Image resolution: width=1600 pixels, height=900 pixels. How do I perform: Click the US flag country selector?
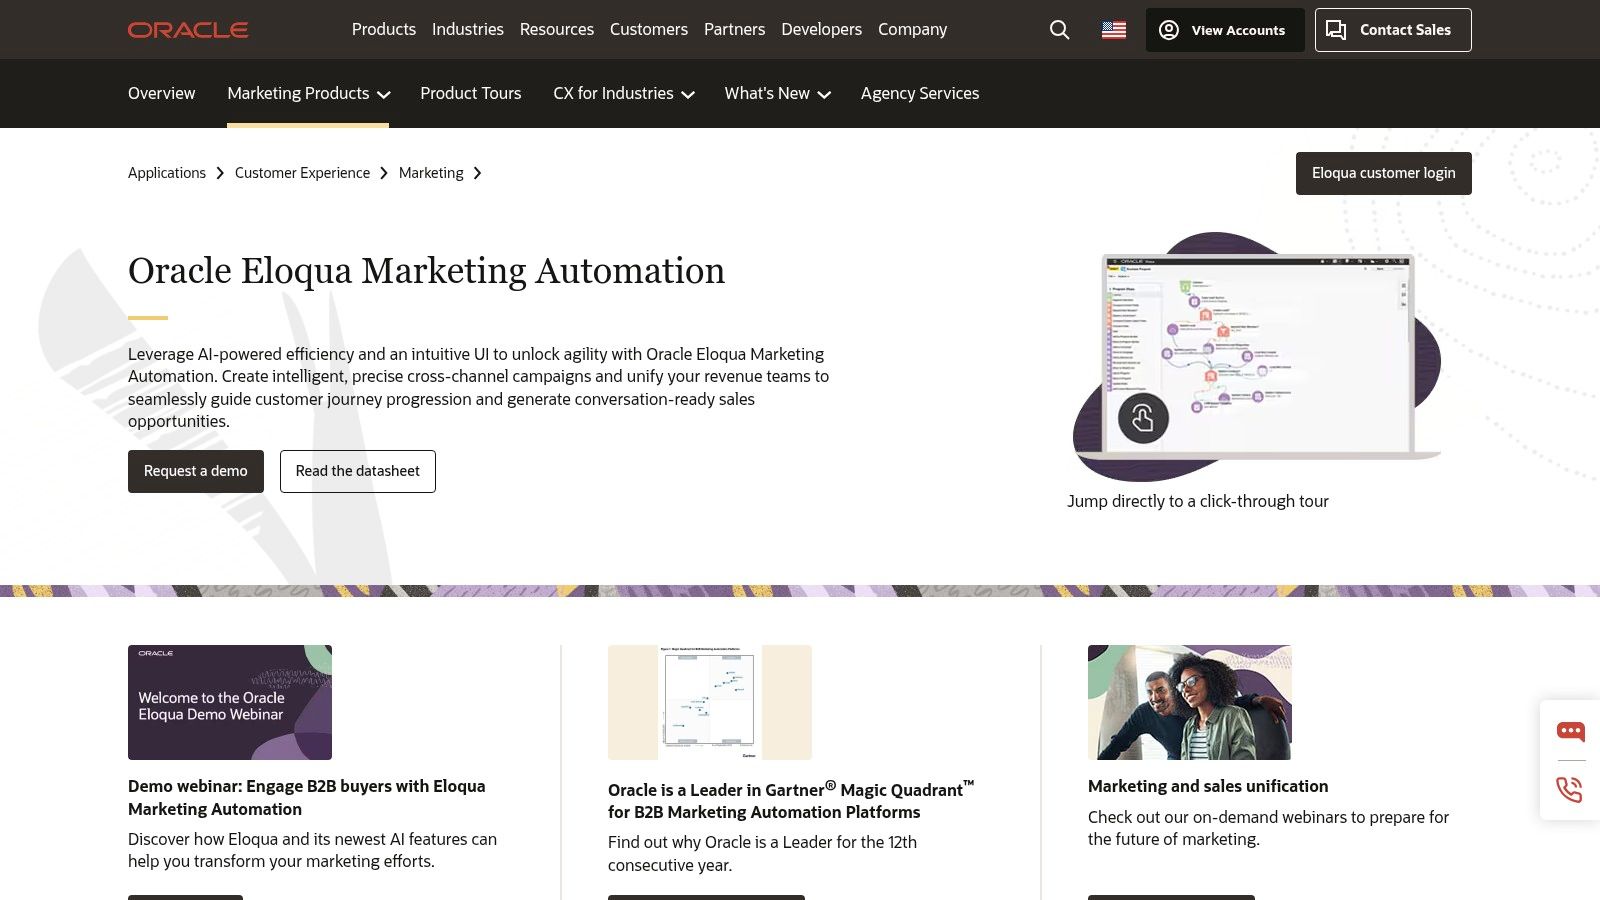(1113, 30)
